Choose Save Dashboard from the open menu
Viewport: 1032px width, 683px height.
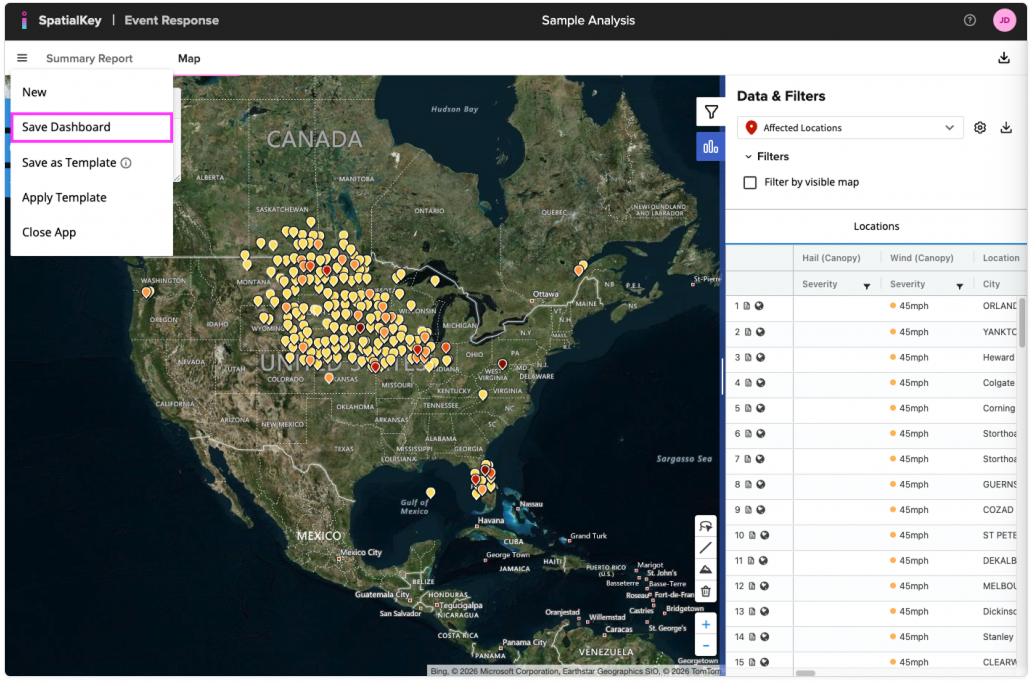(67, 127)
